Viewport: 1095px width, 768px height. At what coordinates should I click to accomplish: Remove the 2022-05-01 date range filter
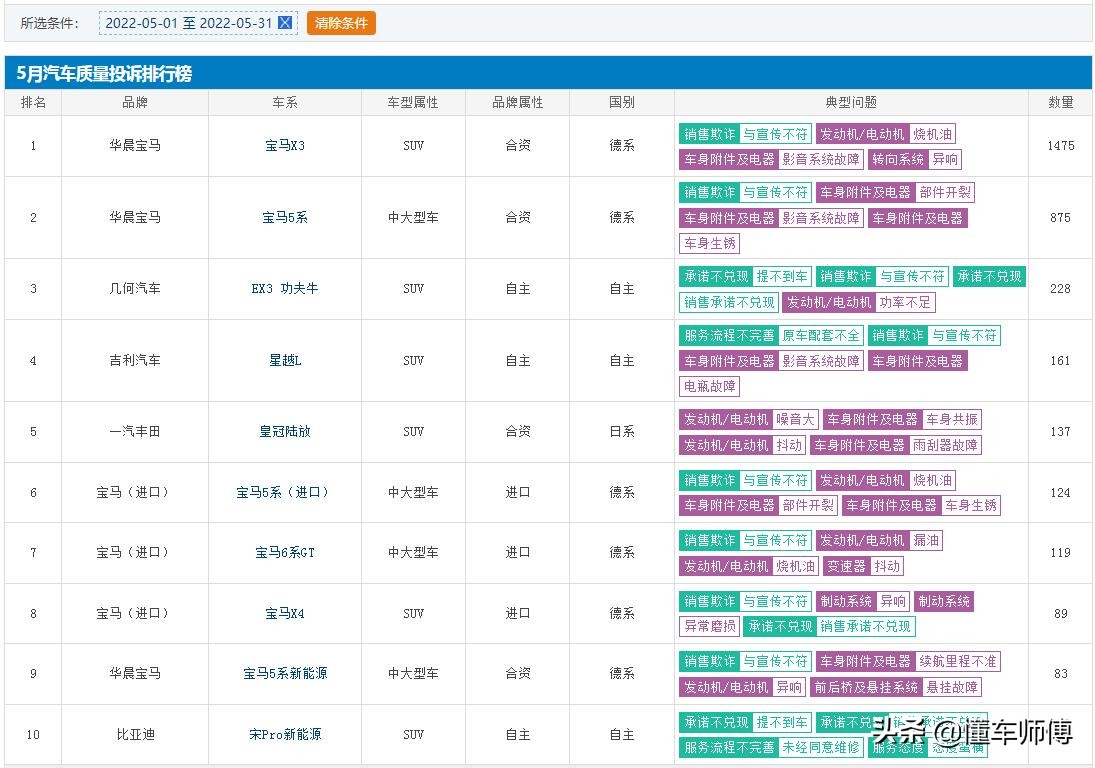click(x=285, y=23)
